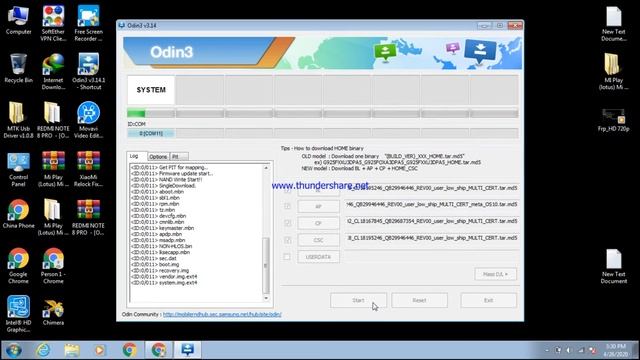Click the CSC file browse button

318,240
